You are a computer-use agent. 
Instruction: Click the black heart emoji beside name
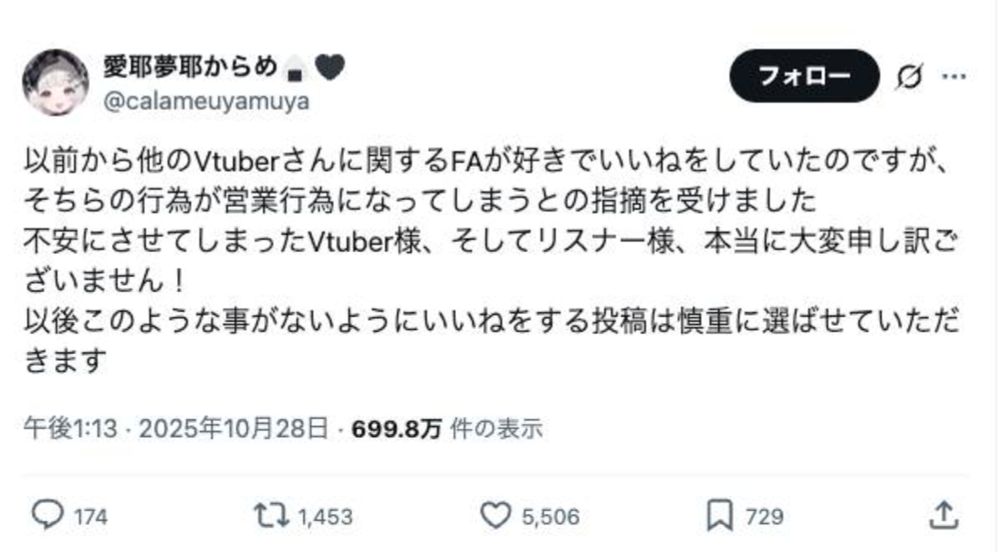[330, 67]
